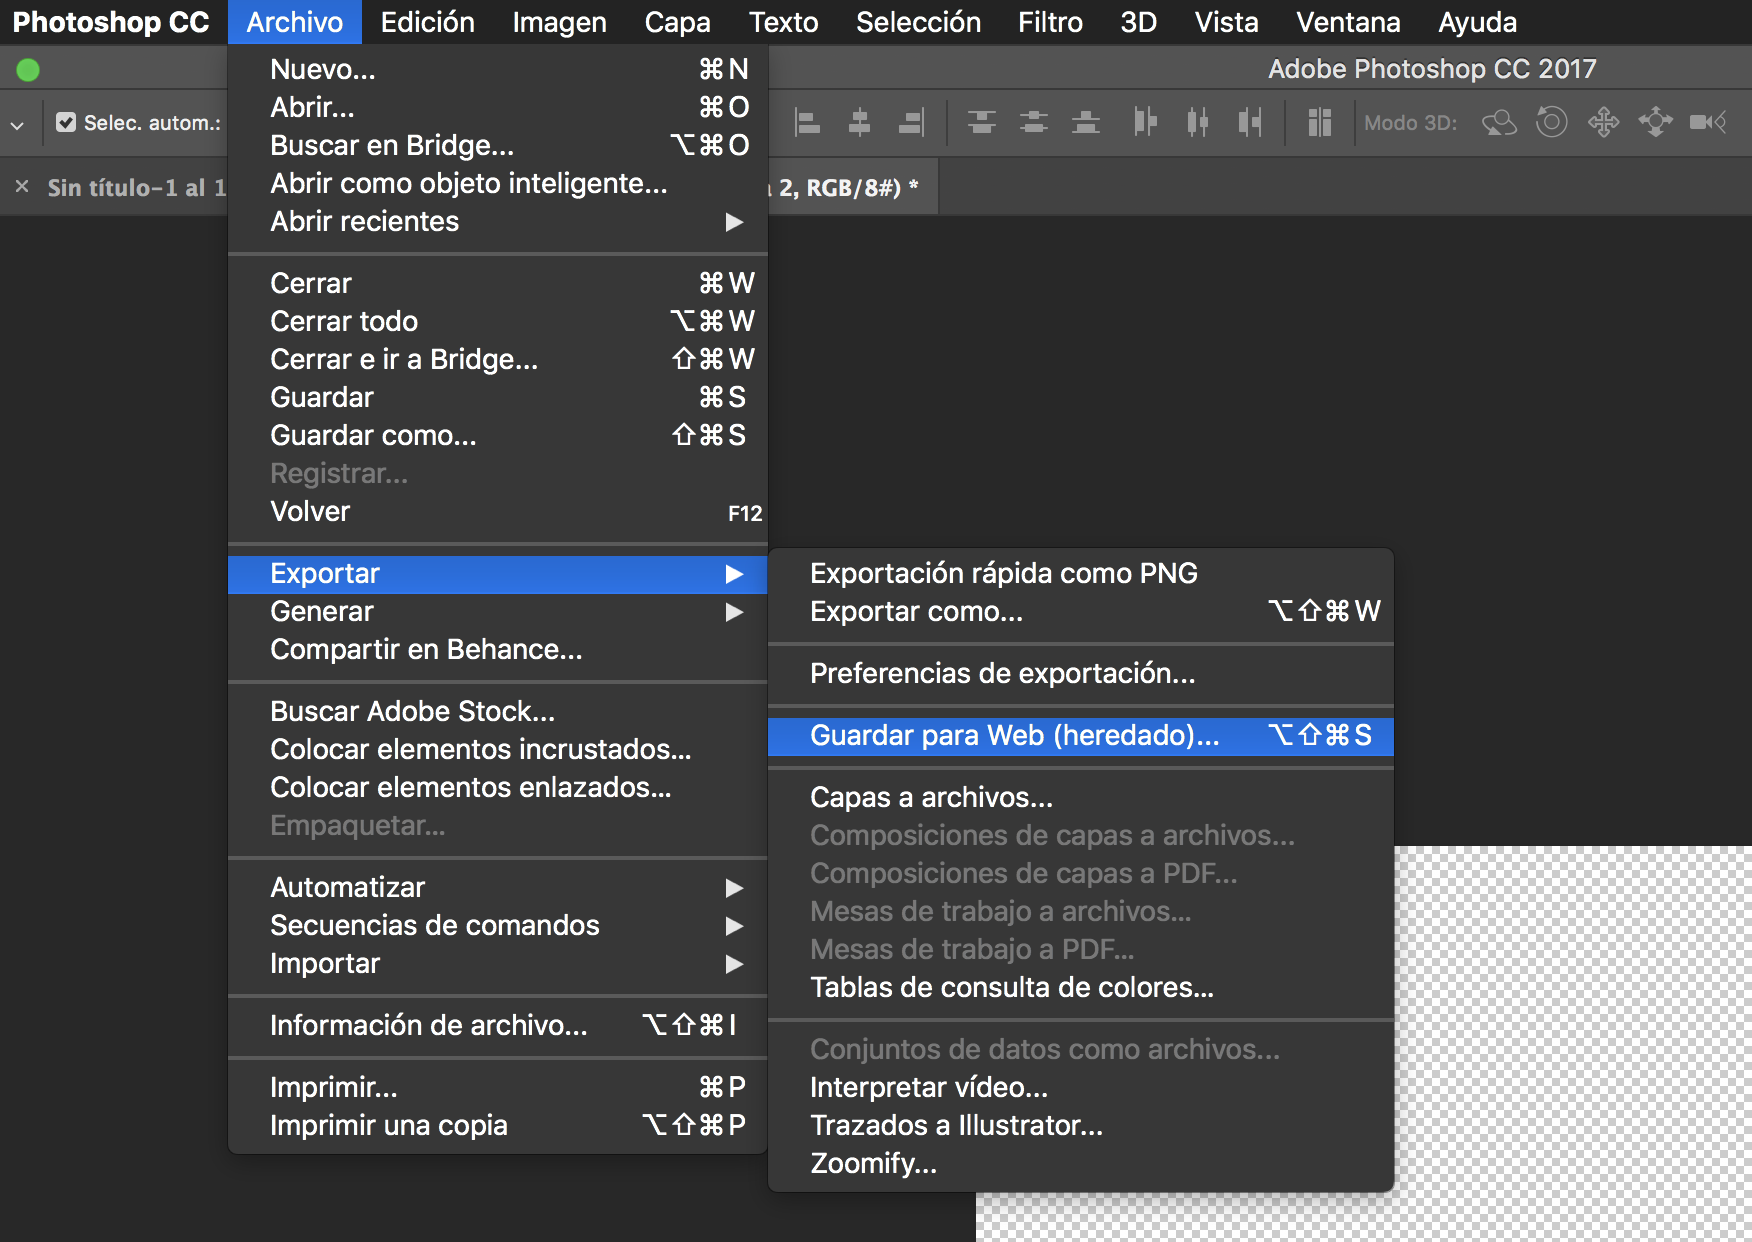
Task: Click the align horizontal centers icon
Action: [859, 123]
